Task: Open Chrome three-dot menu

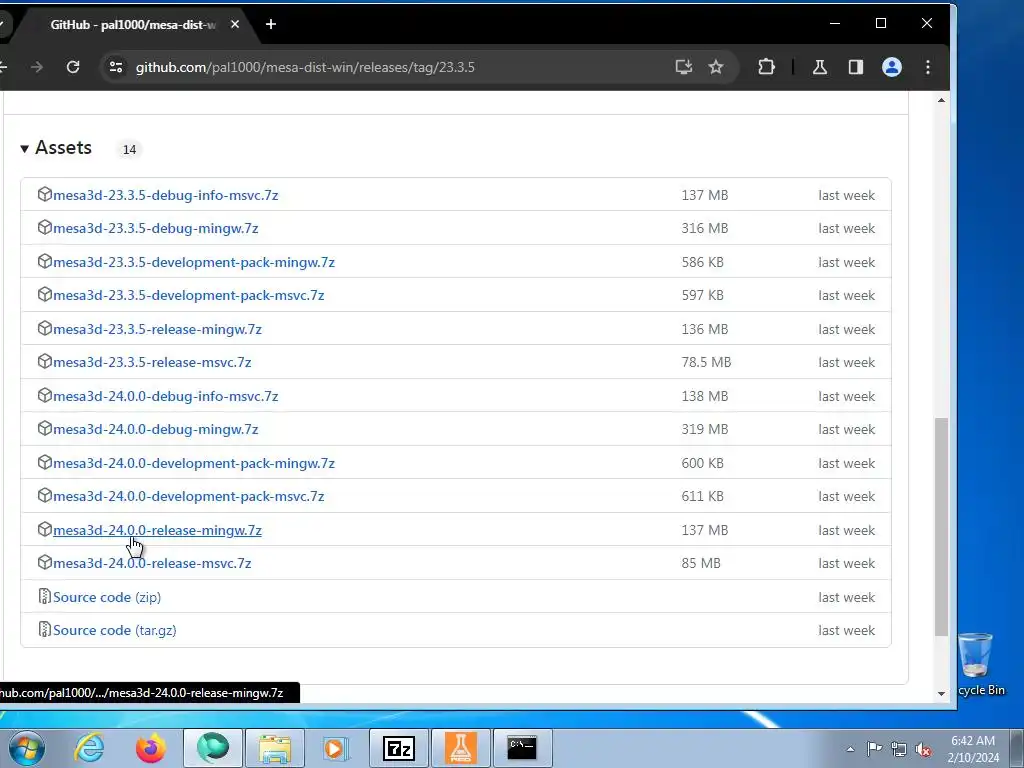Action: point(927,67)
